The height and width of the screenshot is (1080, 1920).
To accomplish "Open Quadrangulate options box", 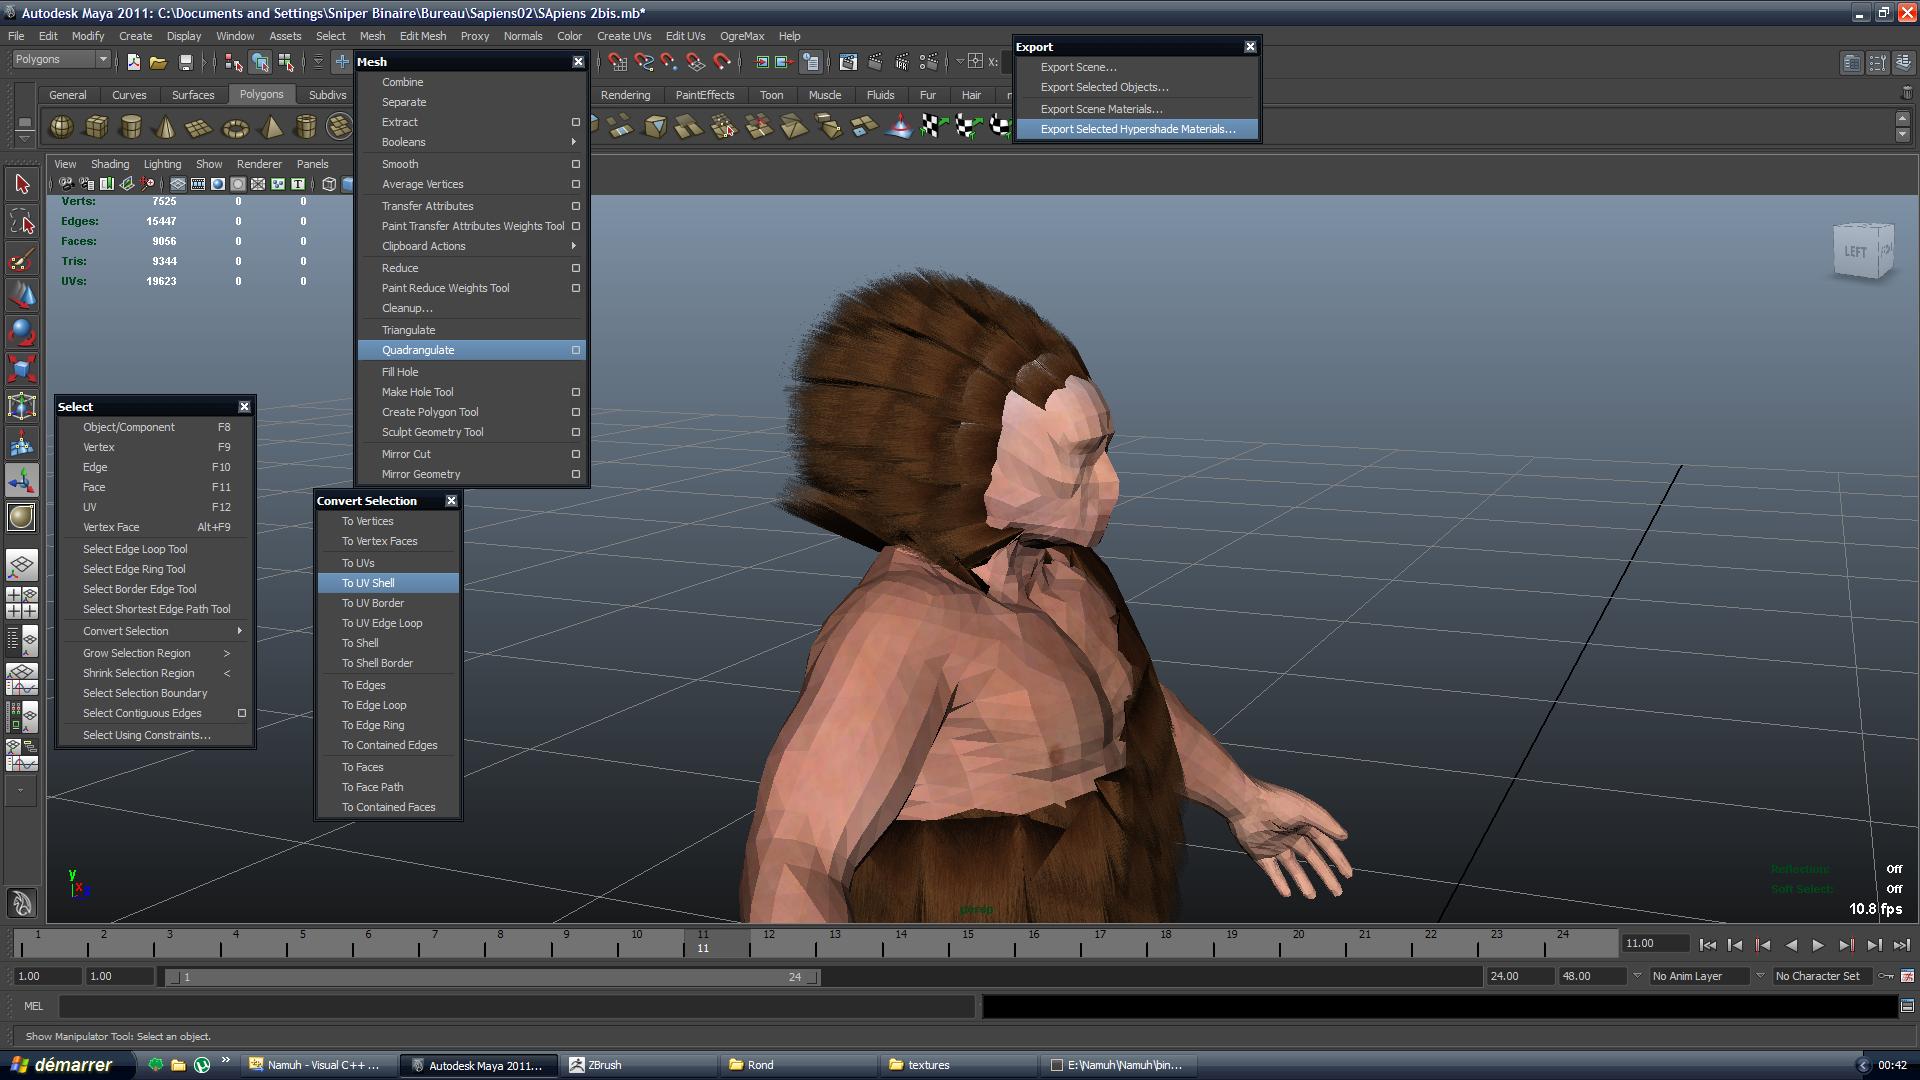I will [x=576, y=350].
